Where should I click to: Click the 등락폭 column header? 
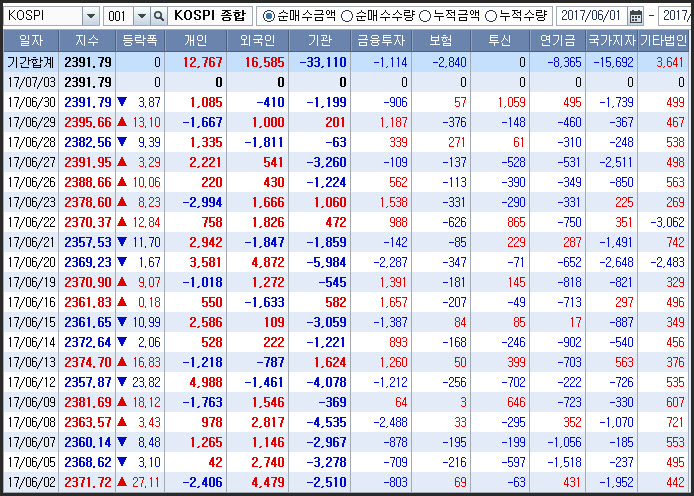point(140,41)
